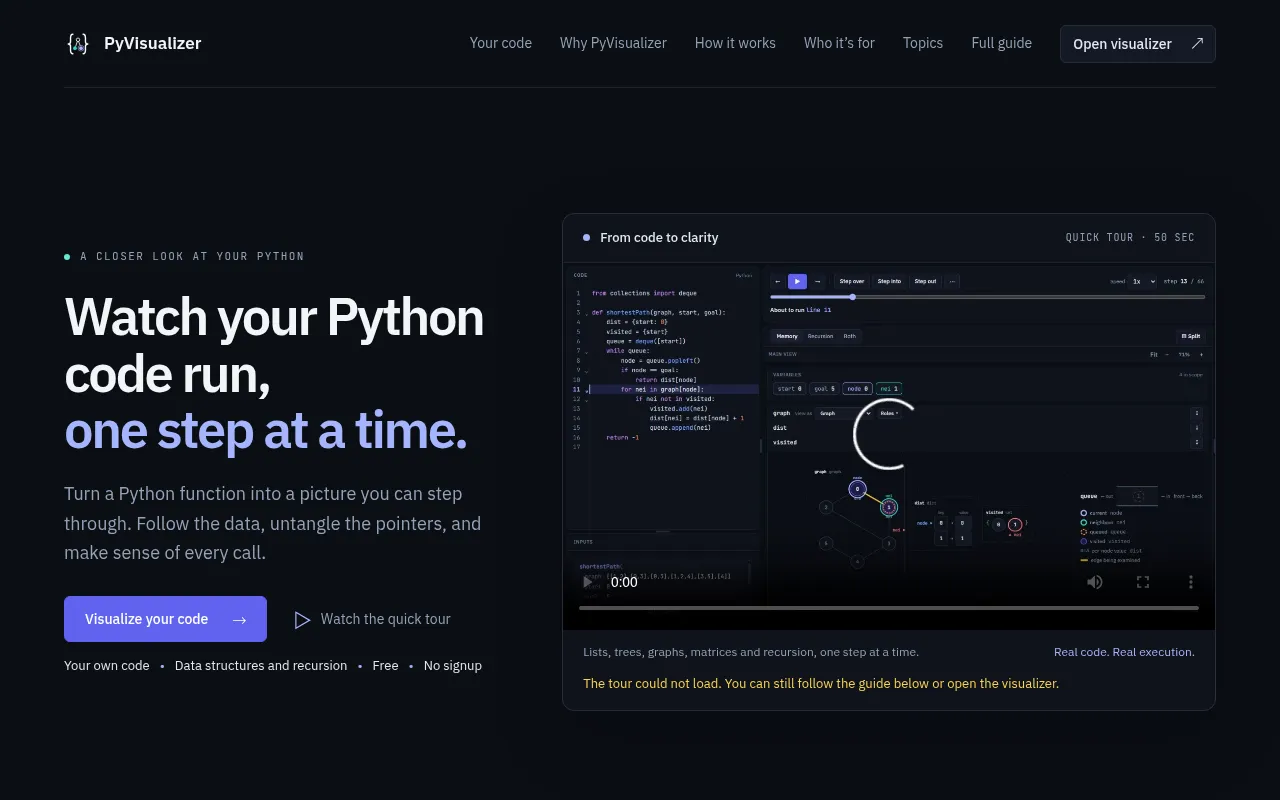Open the Topics nav link
Screen dimensions: 1280x800
click(x=923, y=44)
